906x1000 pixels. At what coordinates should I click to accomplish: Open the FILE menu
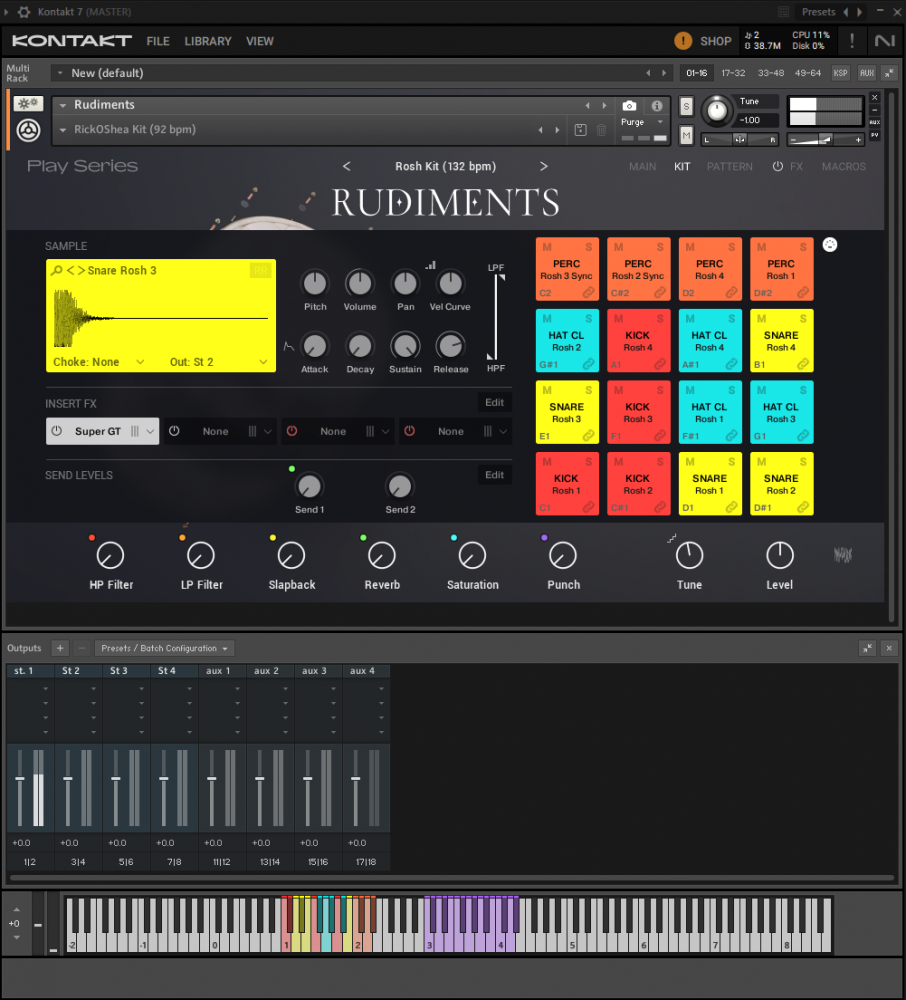coord(158,41)
